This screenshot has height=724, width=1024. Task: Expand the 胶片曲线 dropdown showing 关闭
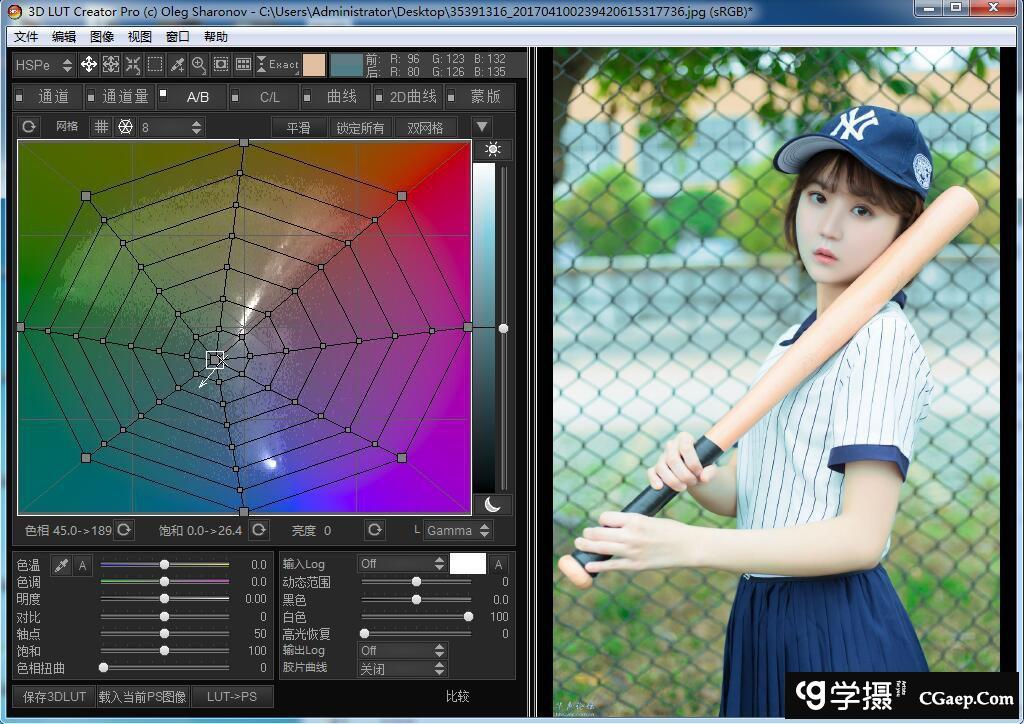point(403,668)
